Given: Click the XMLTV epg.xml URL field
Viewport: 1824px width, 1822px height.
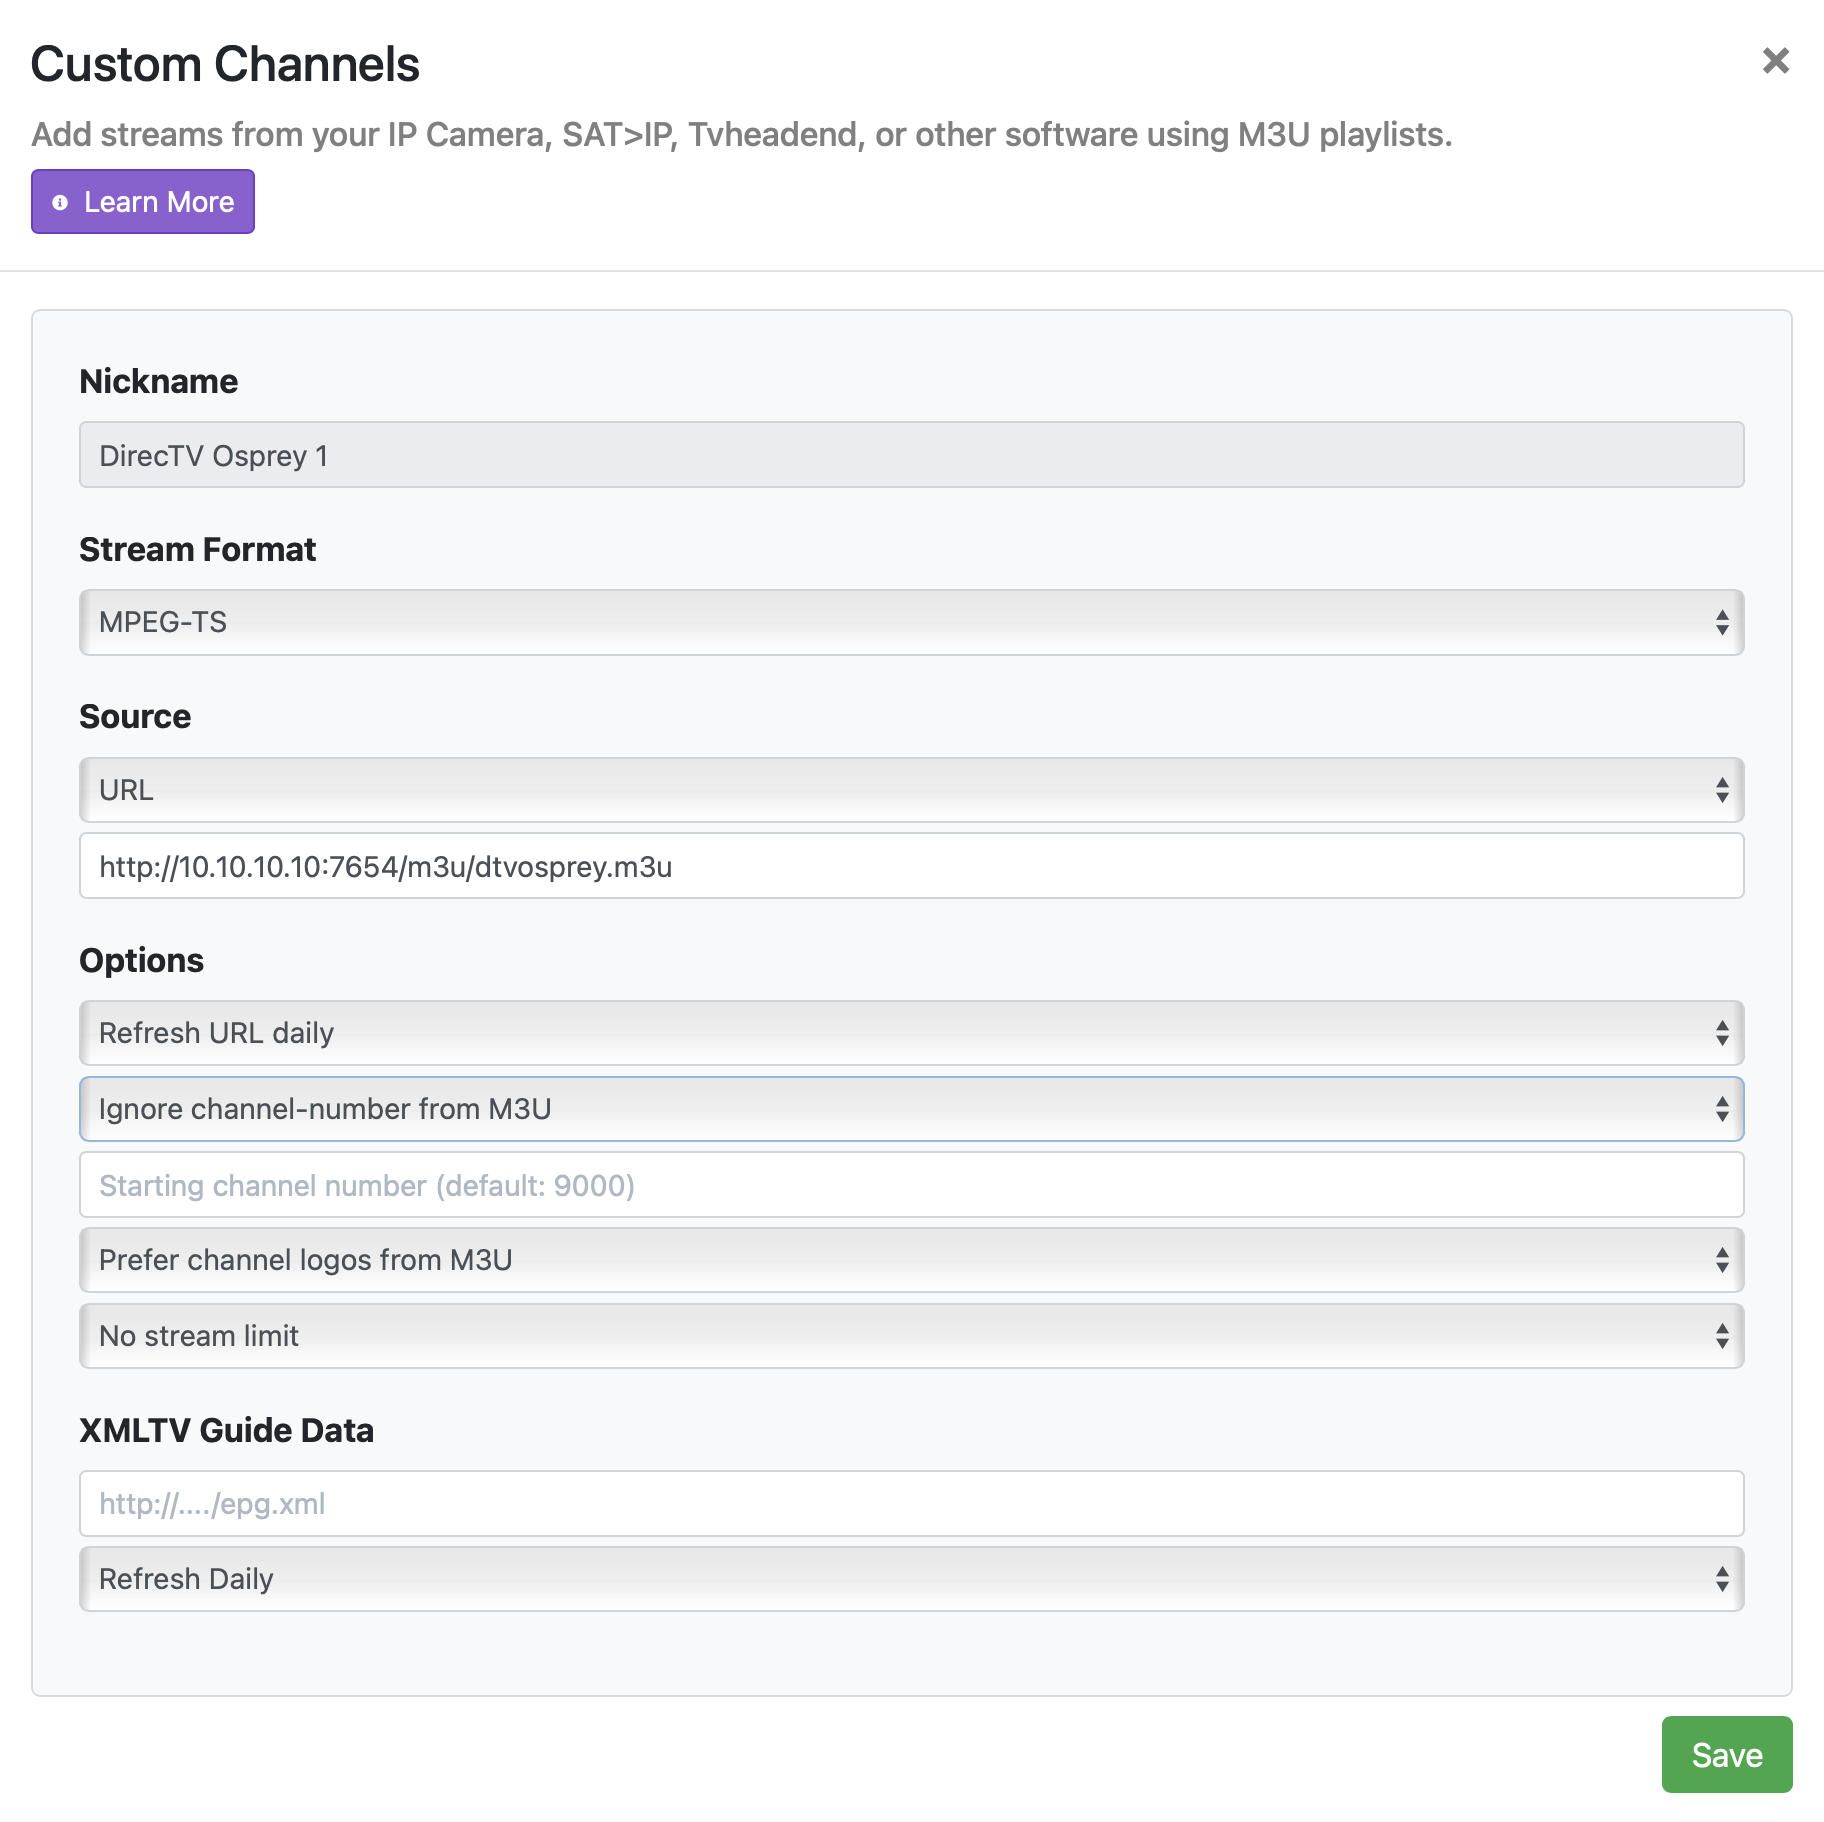Looking at the screenshot, I should [x=910, y=1503].
